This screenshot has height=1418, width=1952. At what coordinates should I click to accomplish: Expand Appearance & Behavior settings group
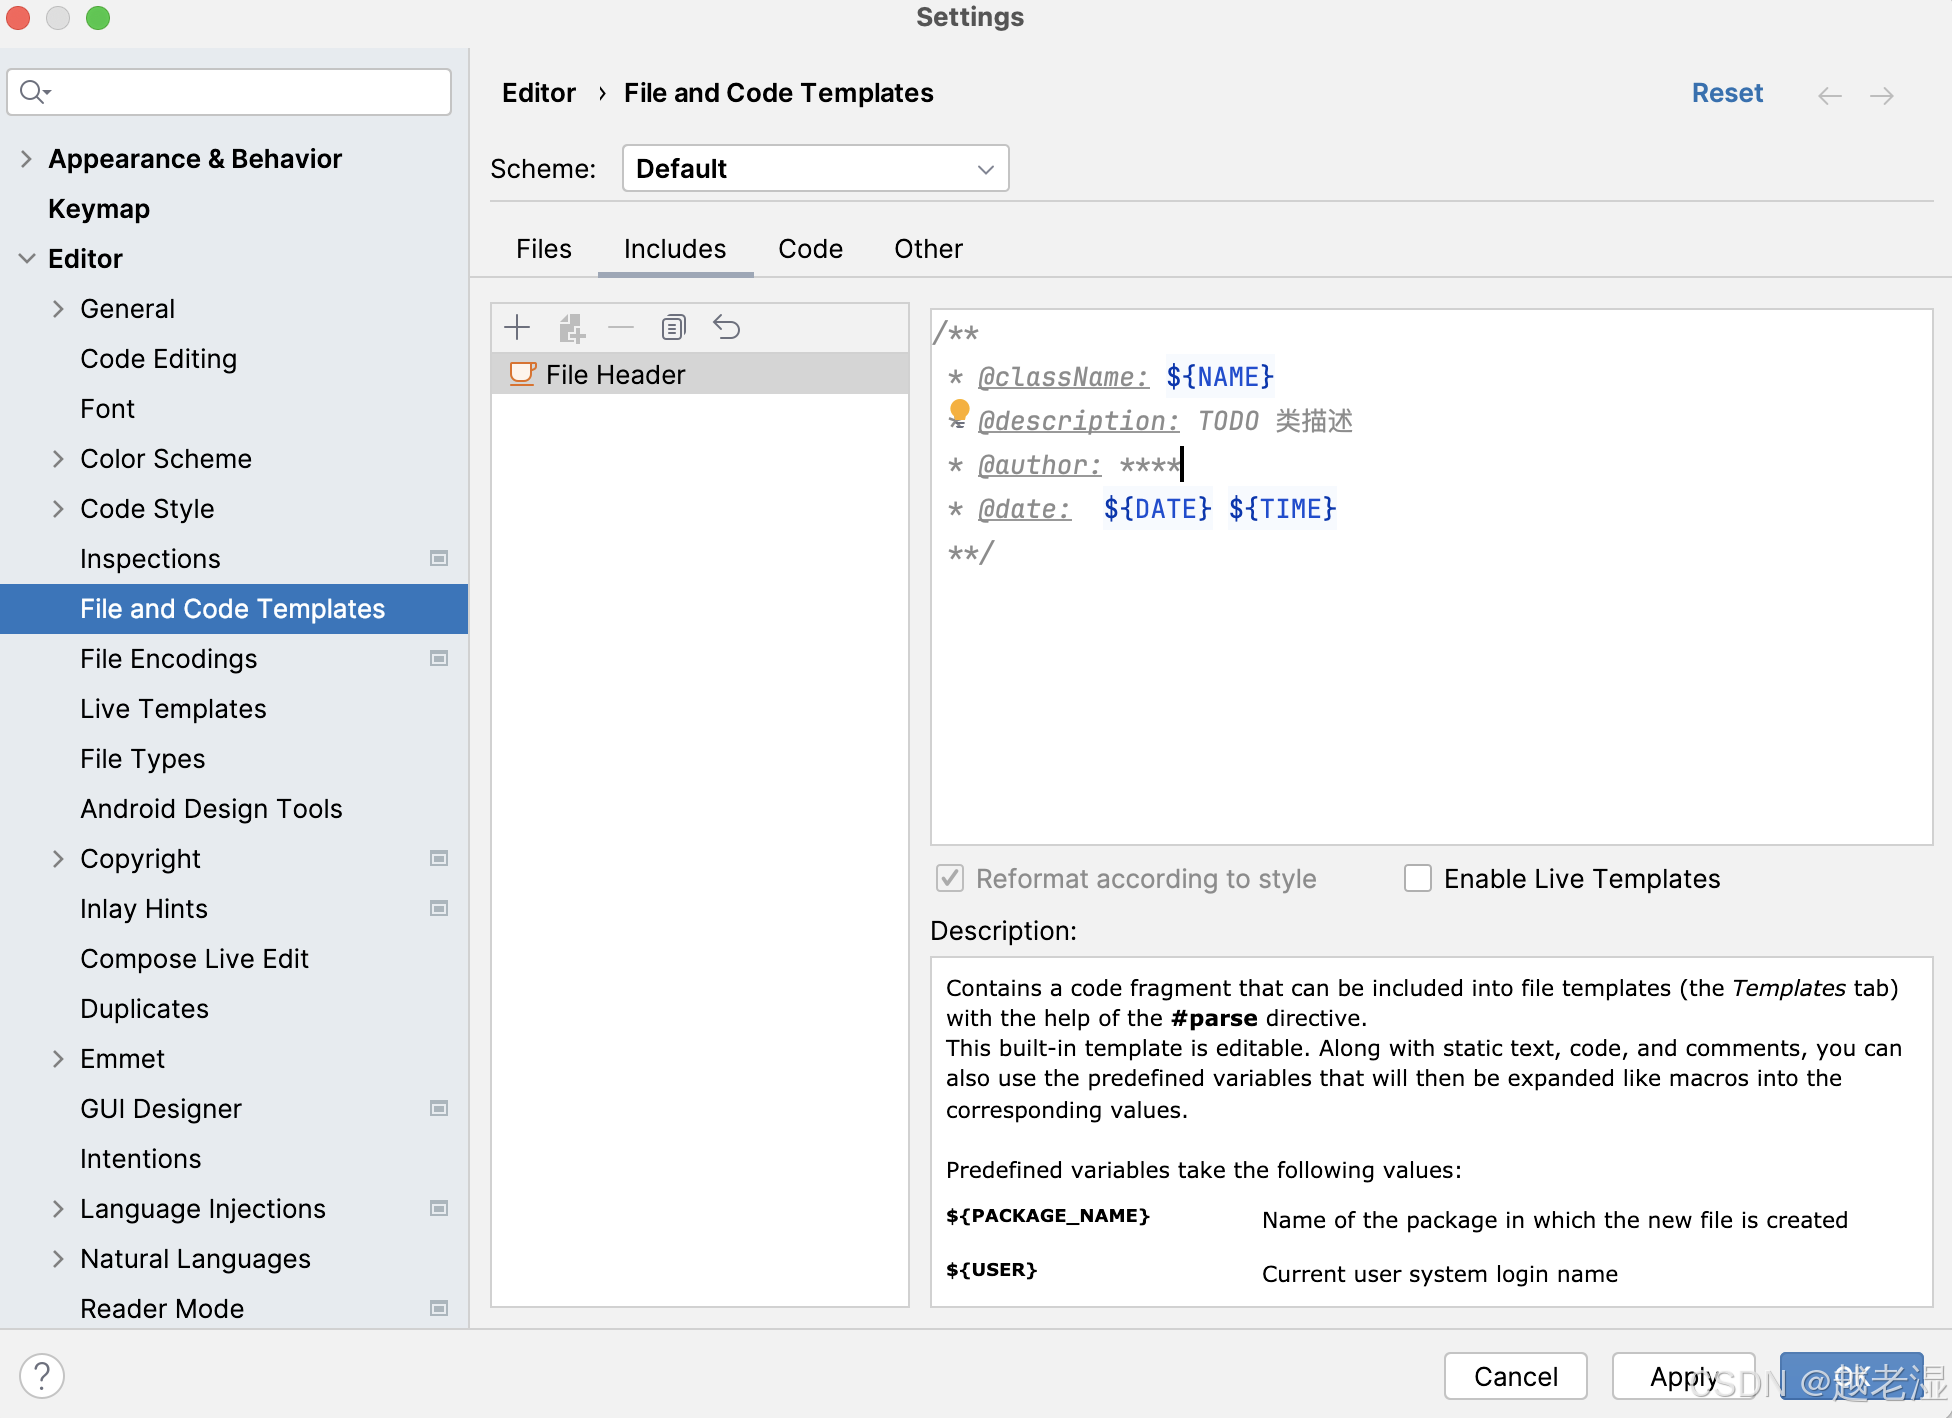(26, 159)
